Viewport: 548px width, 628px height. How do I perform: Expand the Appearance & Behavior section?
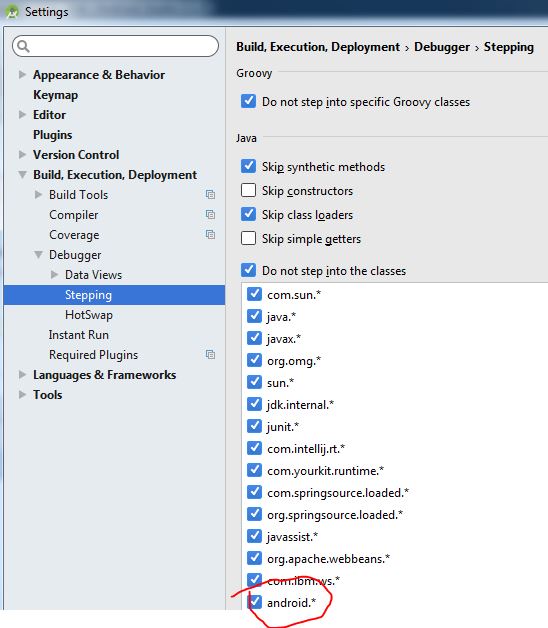(22, 74)
